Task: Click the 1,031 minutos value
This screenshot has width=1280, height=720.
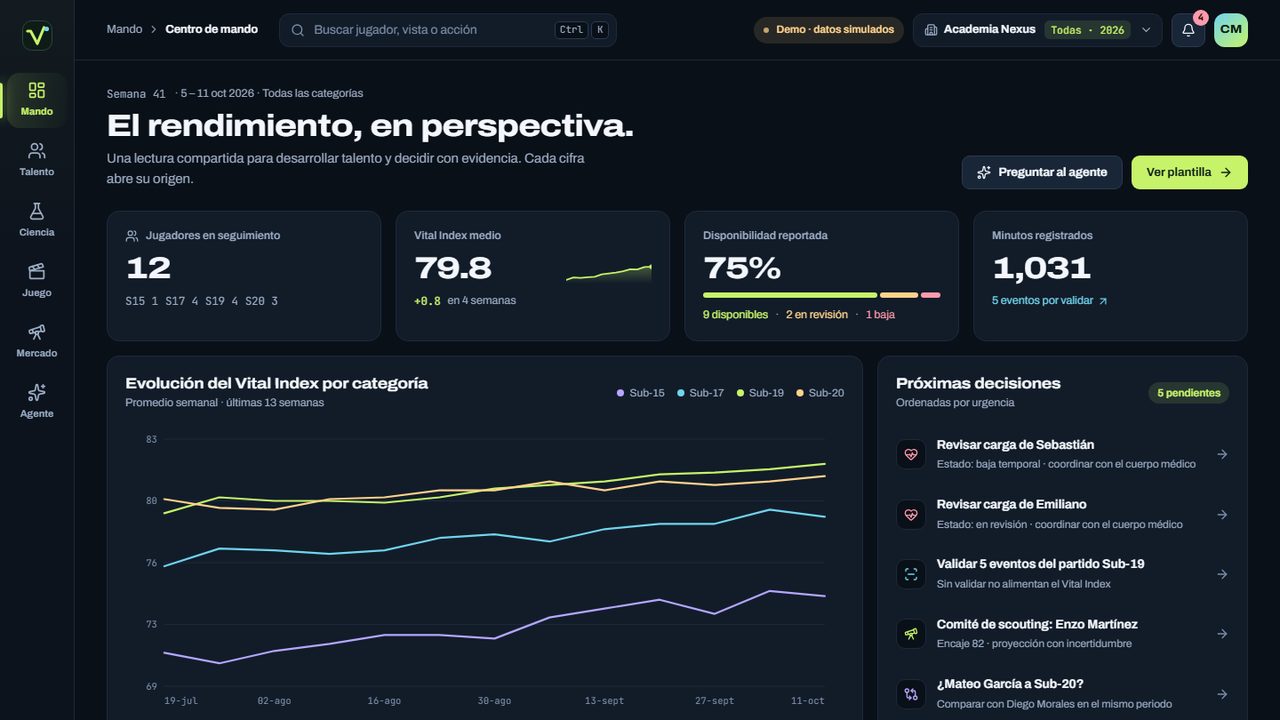Action: point(1041,268)
